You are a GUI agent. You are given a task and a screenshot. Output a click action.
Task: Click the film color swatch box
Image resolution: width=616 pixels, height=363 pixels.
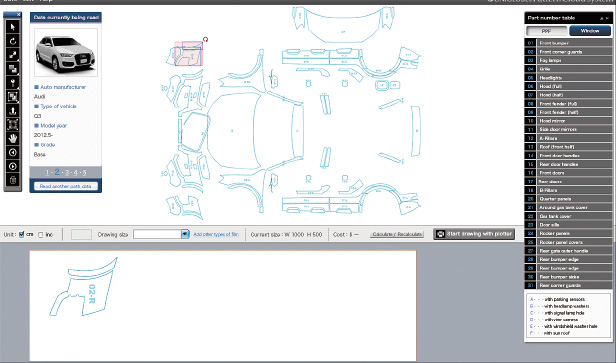tap(81, 235)
